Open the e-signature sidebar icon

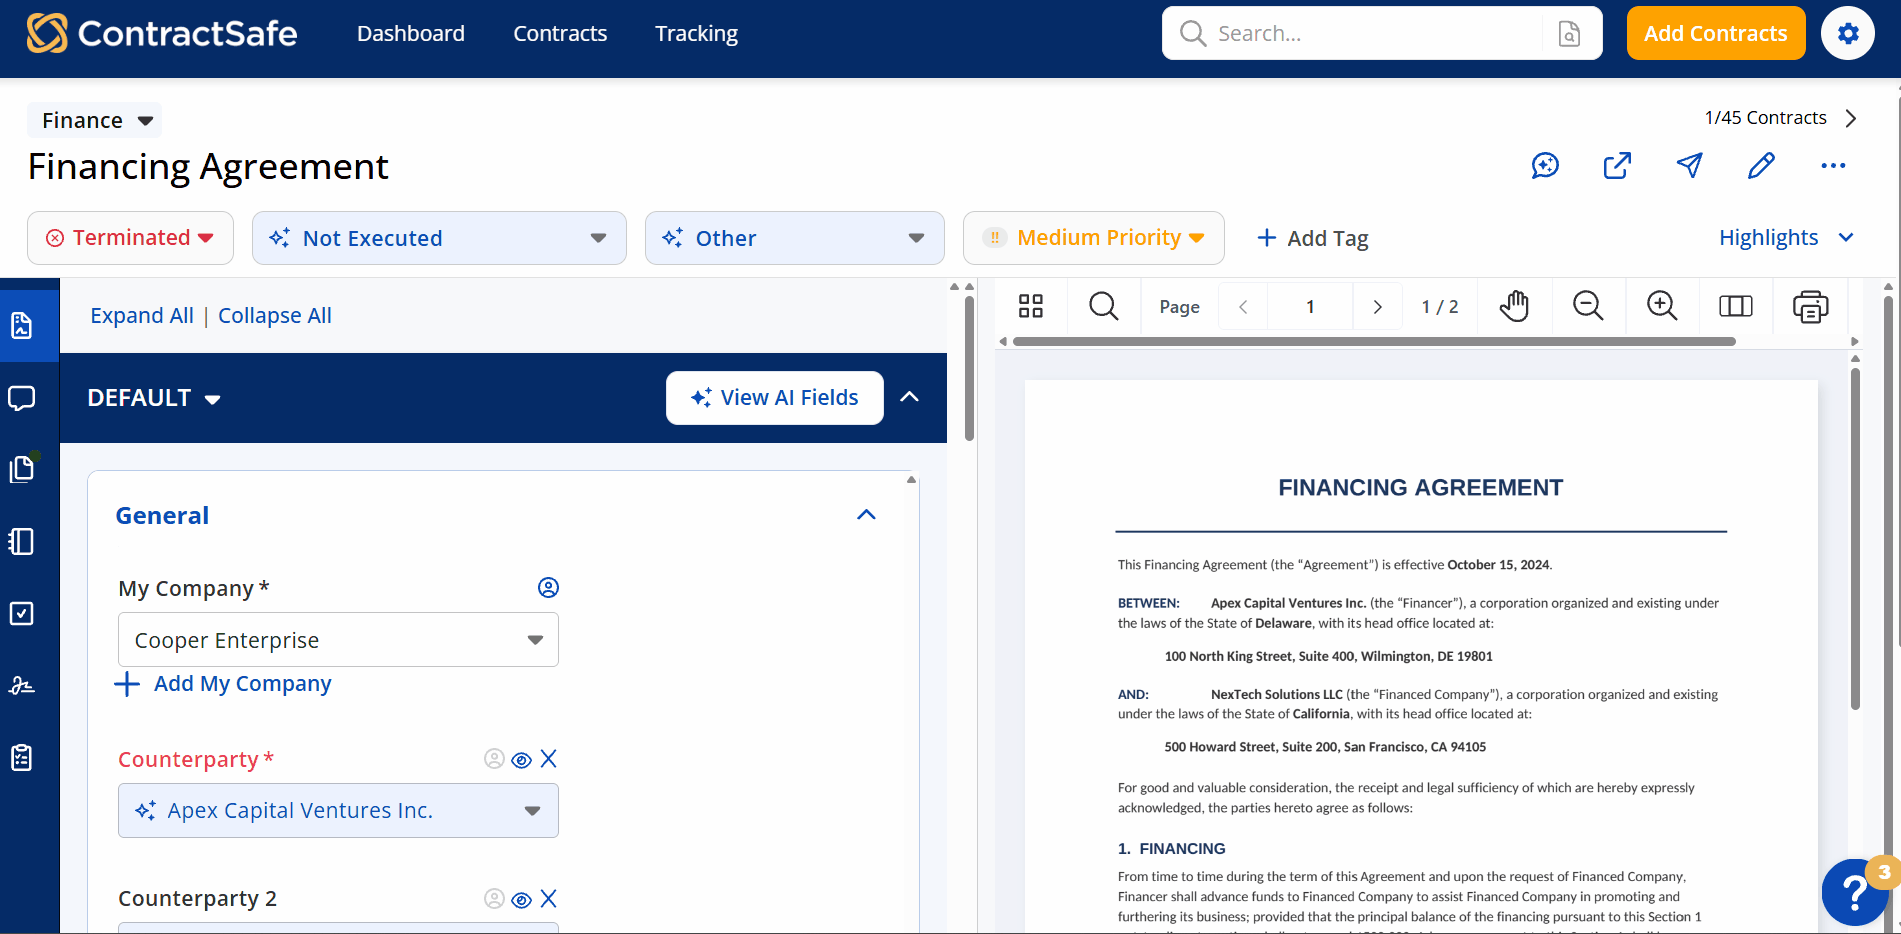pos(22,685)
